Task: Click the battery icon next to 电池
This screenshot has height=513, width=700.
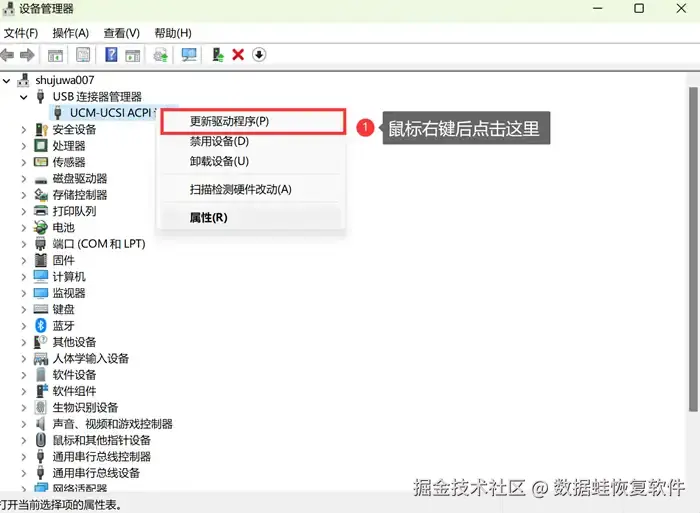Action: (x=41, y=227)
